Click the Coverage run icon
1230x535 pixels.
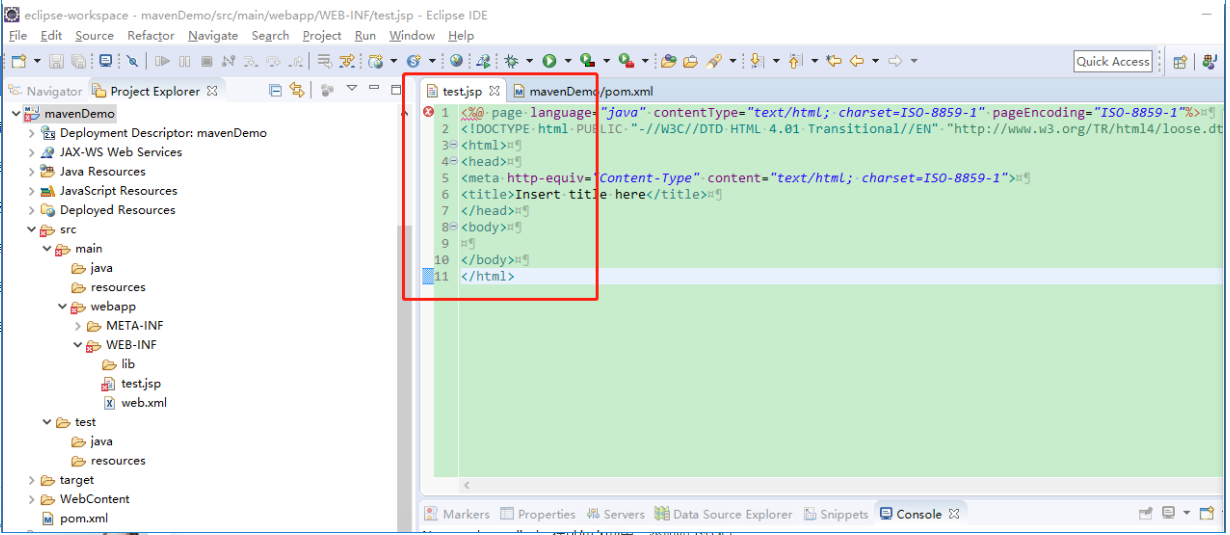coord(587,61)
